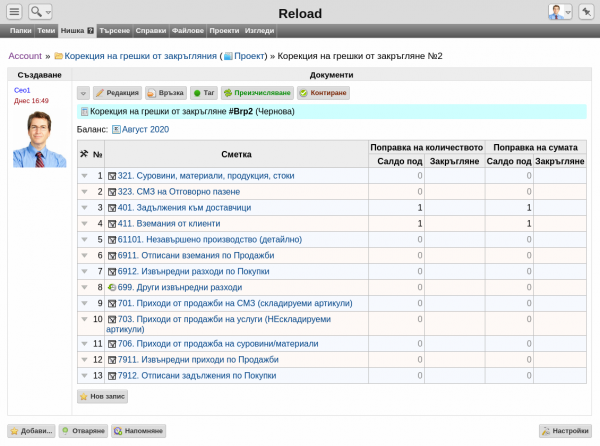The height and width of the screenshot is (446, 600).
Task: Click the user avatar photo
Action: (39, 138)
